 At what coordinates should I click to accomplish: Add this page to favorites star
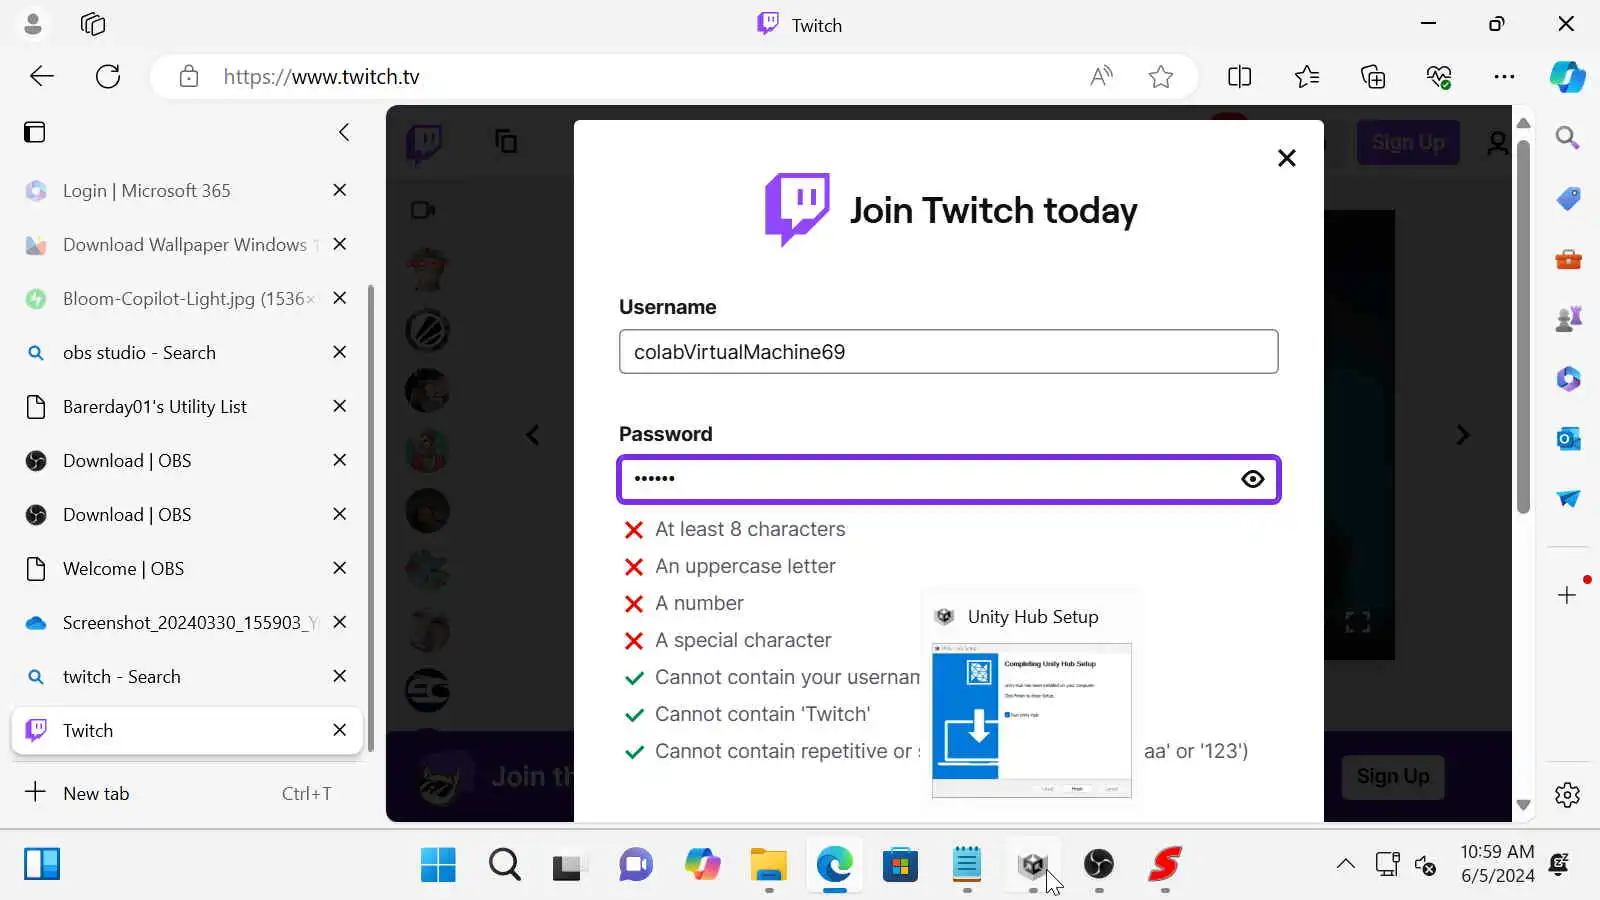pos(1160,76)
